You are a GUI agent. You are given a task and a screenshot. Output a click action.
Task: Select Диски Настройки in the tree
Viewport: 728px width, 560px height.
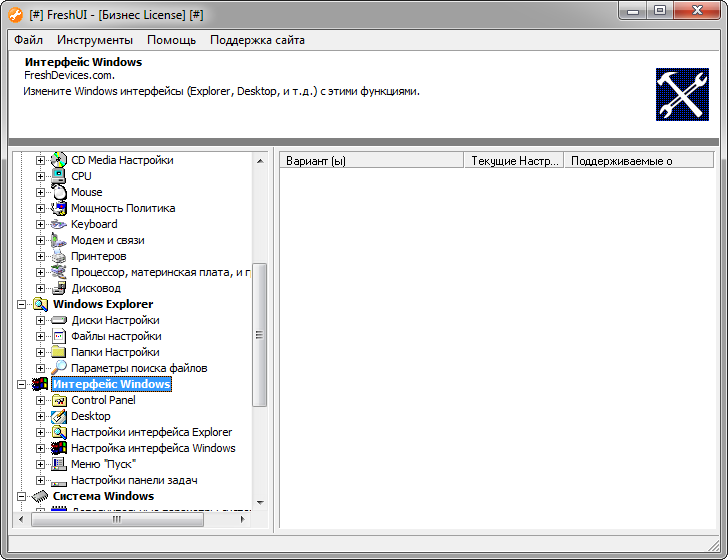[115, 320]
